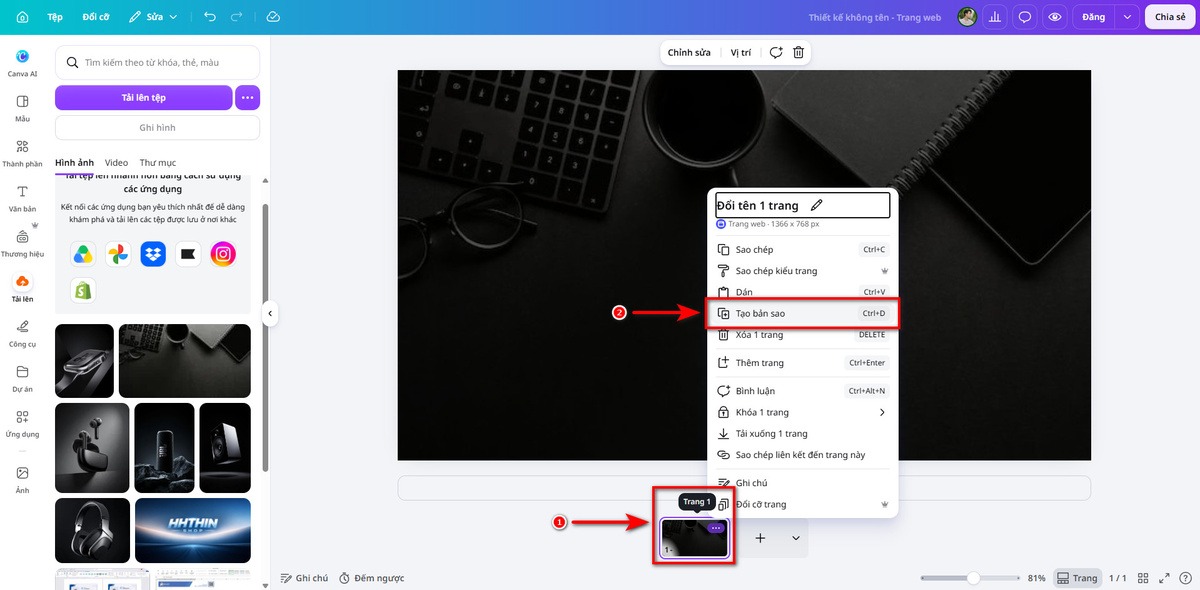
Task: Toggle fullscreen presentation mode
Action: click(1164, 578)
